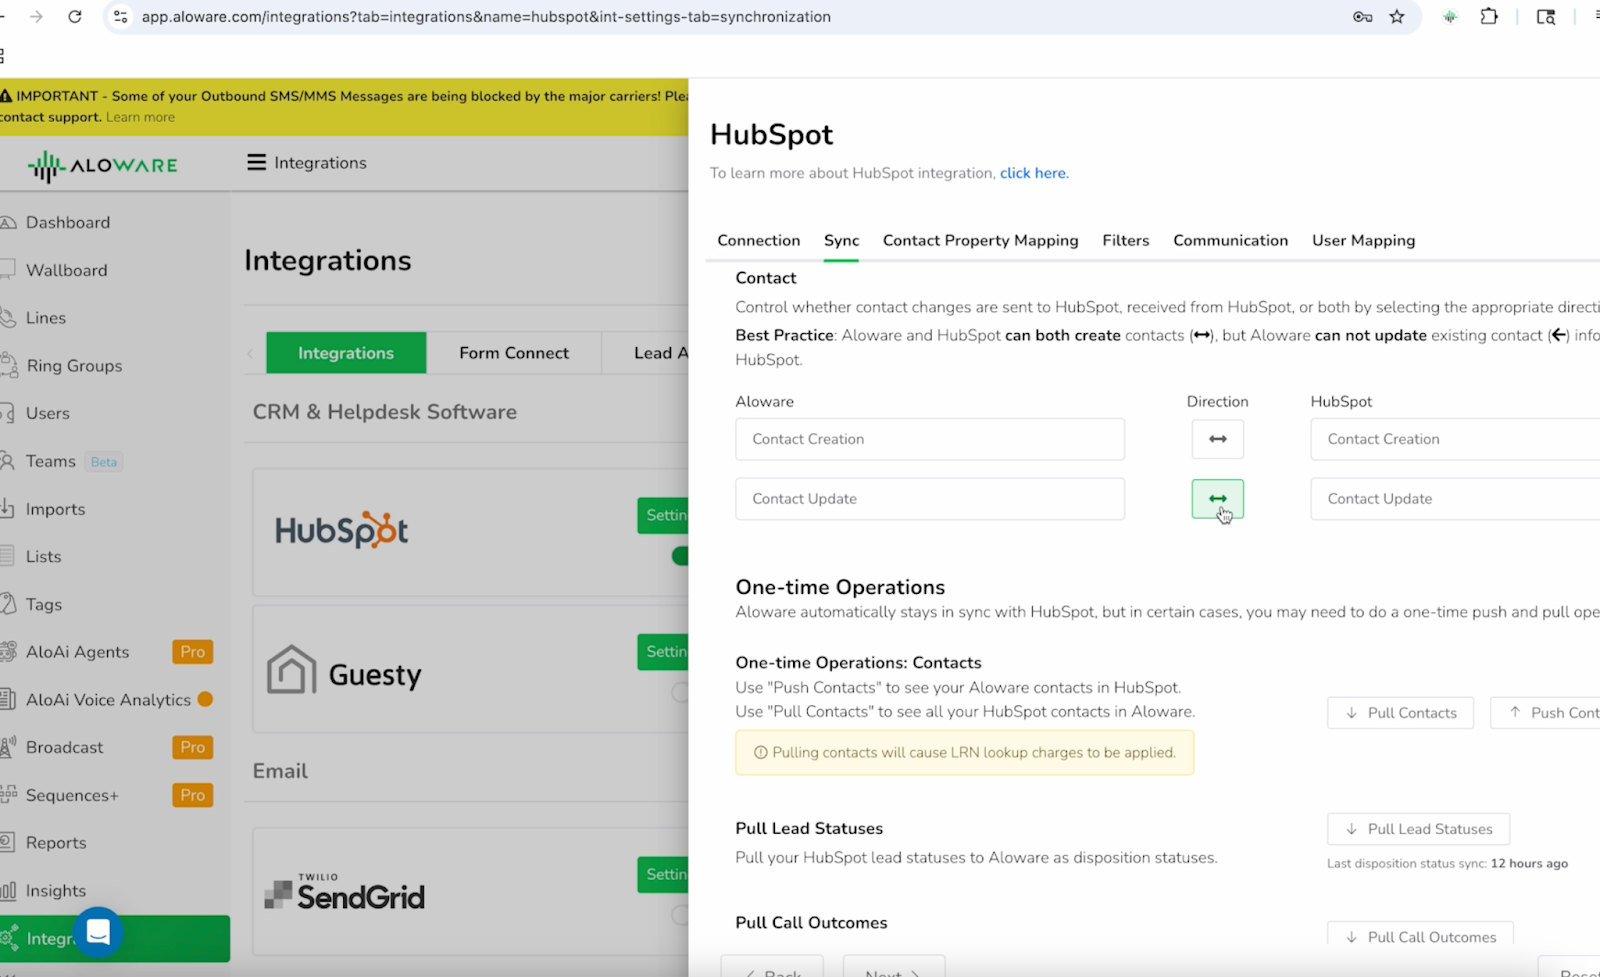Open Insights in the sidebar

click(56, 890)
